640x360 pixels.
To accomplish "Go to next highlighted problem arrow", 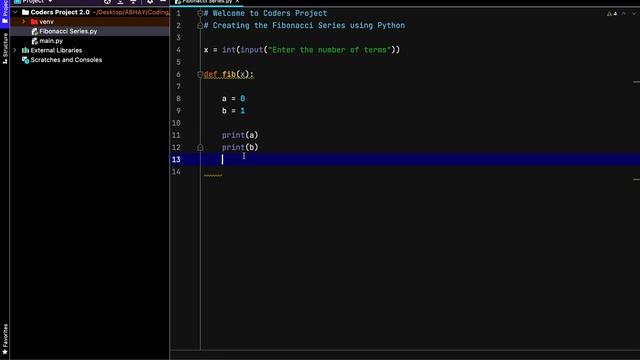I will (634, 13).
